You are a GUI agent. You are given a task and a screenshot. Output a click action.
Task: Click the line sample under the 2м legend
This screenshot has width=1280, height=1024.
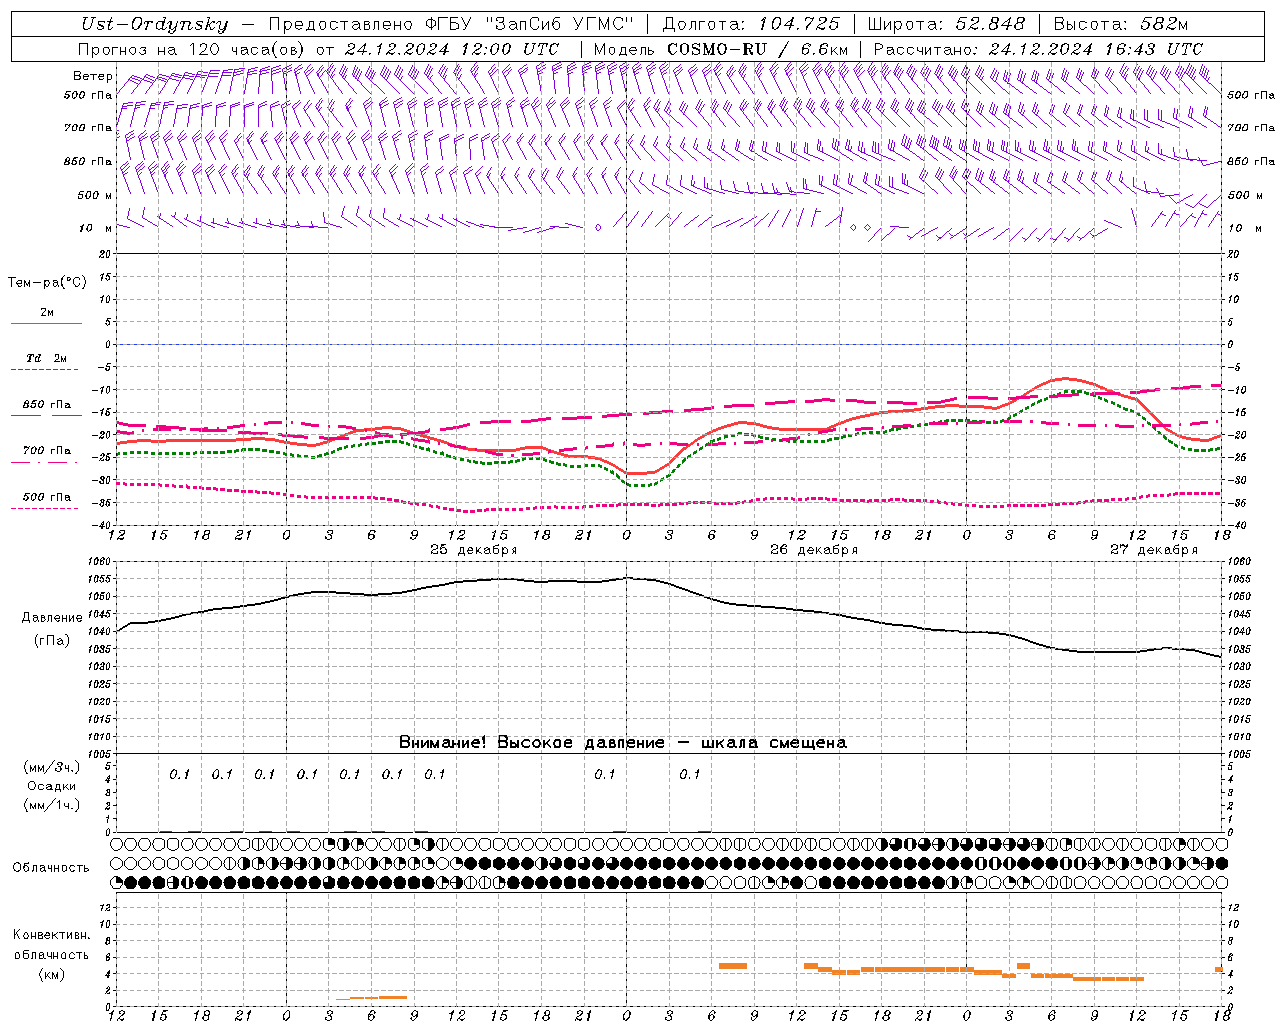46,324
